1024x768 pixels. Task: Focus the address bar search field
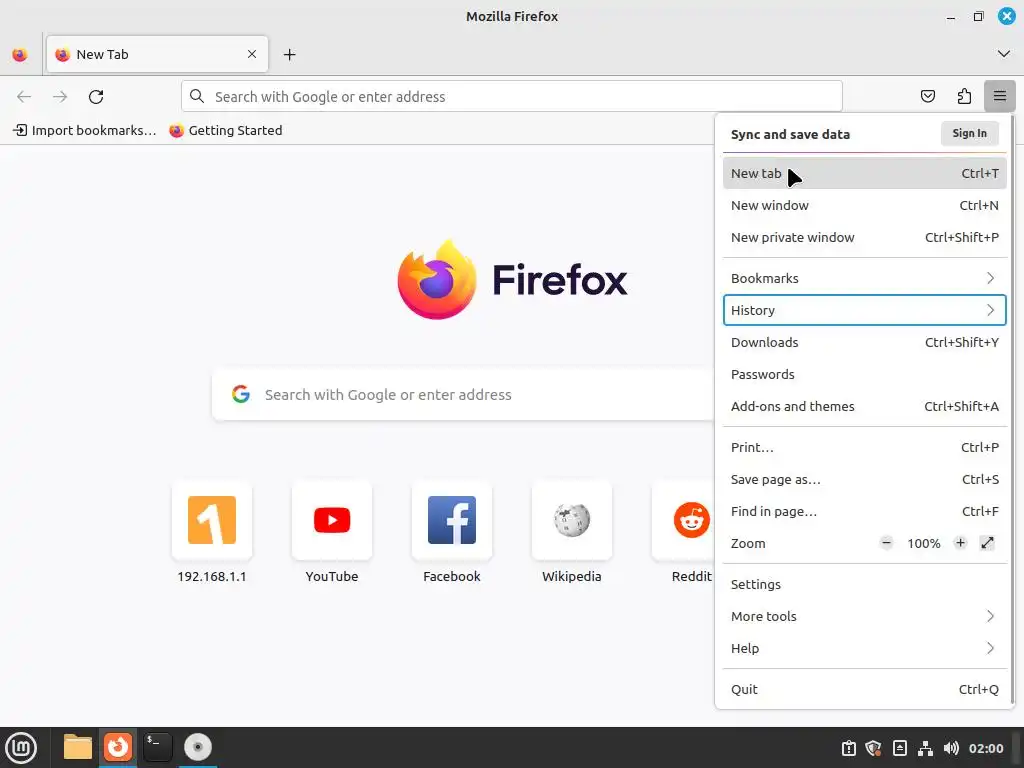(511, 97)
